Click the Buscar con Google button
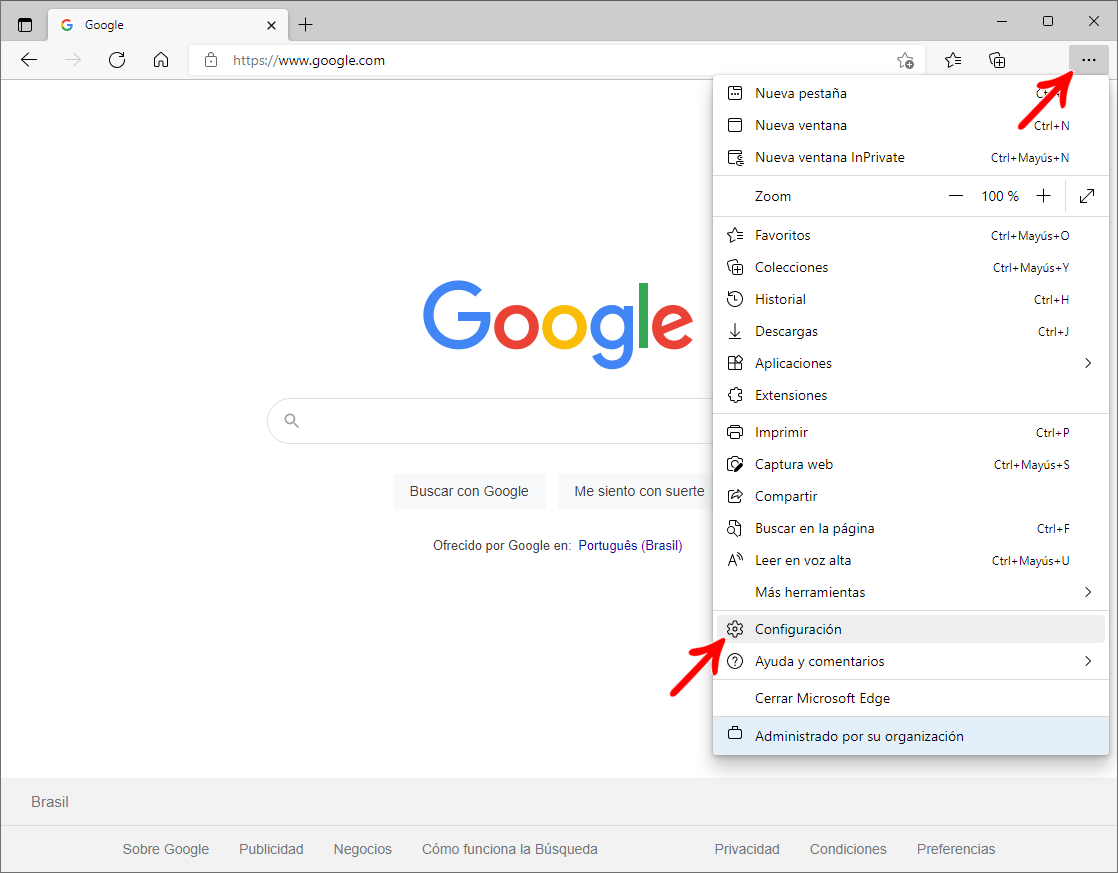 pyautogui.click(x=469, y=491)
